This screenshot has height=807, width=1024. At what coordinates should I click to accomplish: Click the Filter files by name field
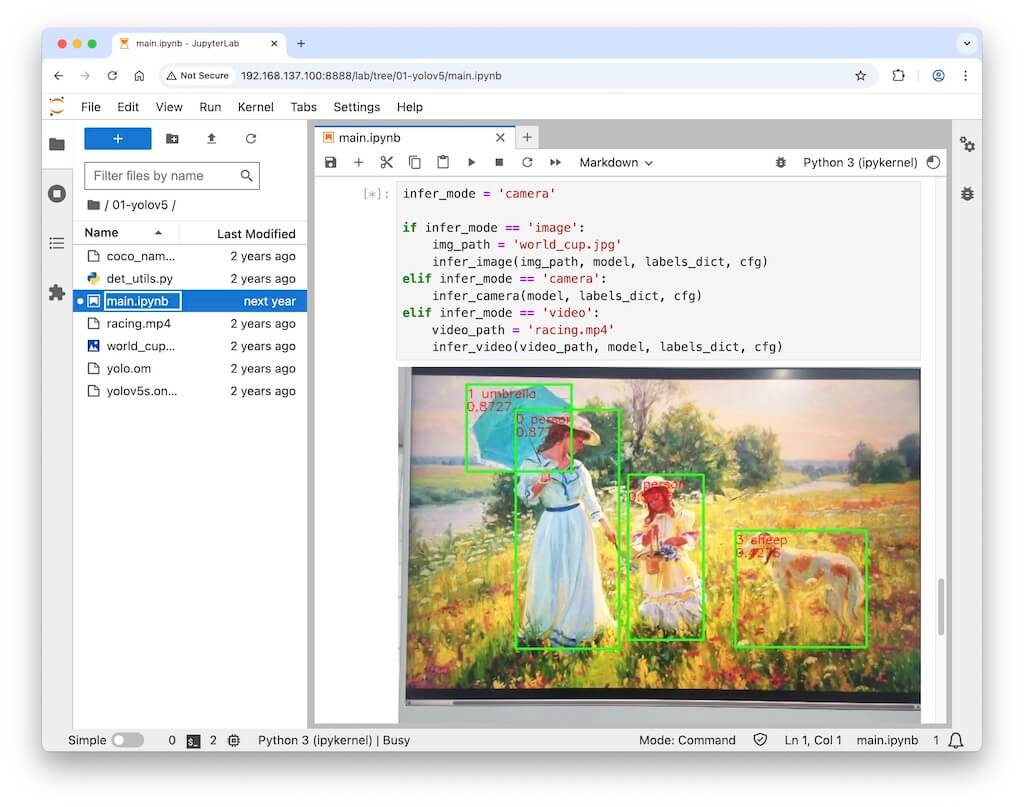tap(163, 176)
